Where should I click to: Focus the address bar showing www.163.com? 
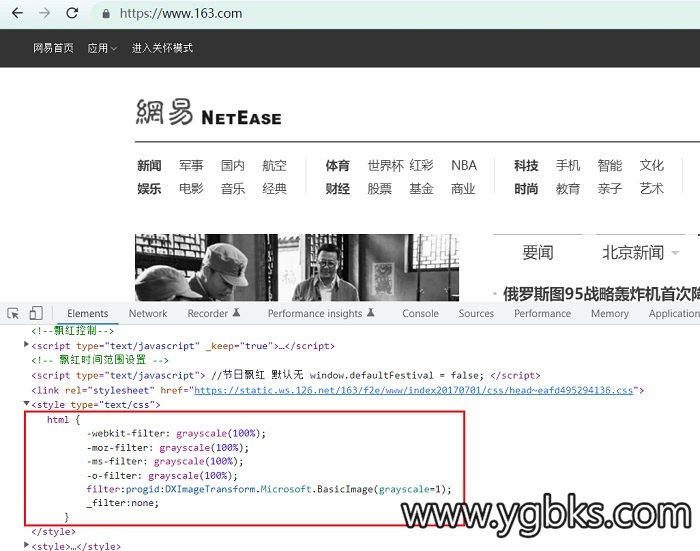pyautogui.click(x=181, y=13)
